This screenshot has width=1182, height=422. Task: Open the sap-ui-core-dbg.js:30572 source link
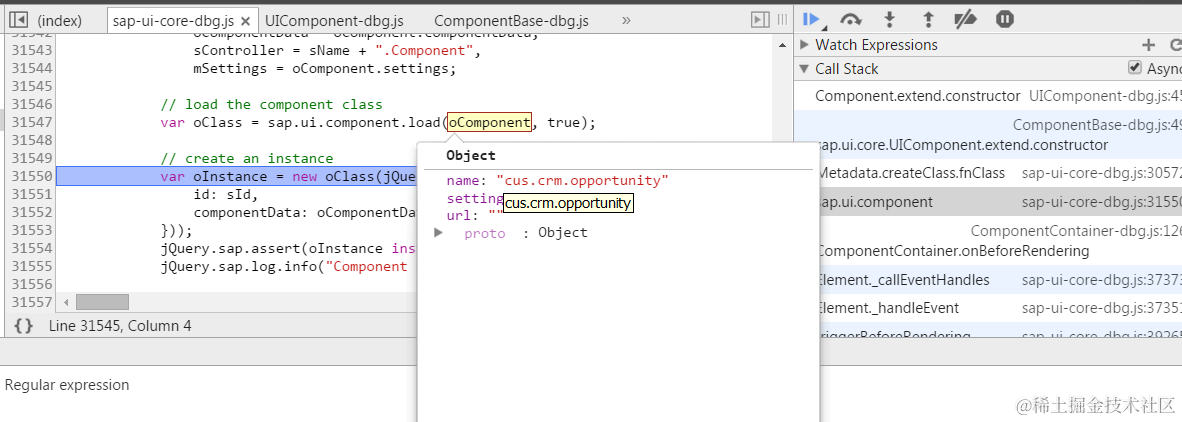coord(1101,173)
